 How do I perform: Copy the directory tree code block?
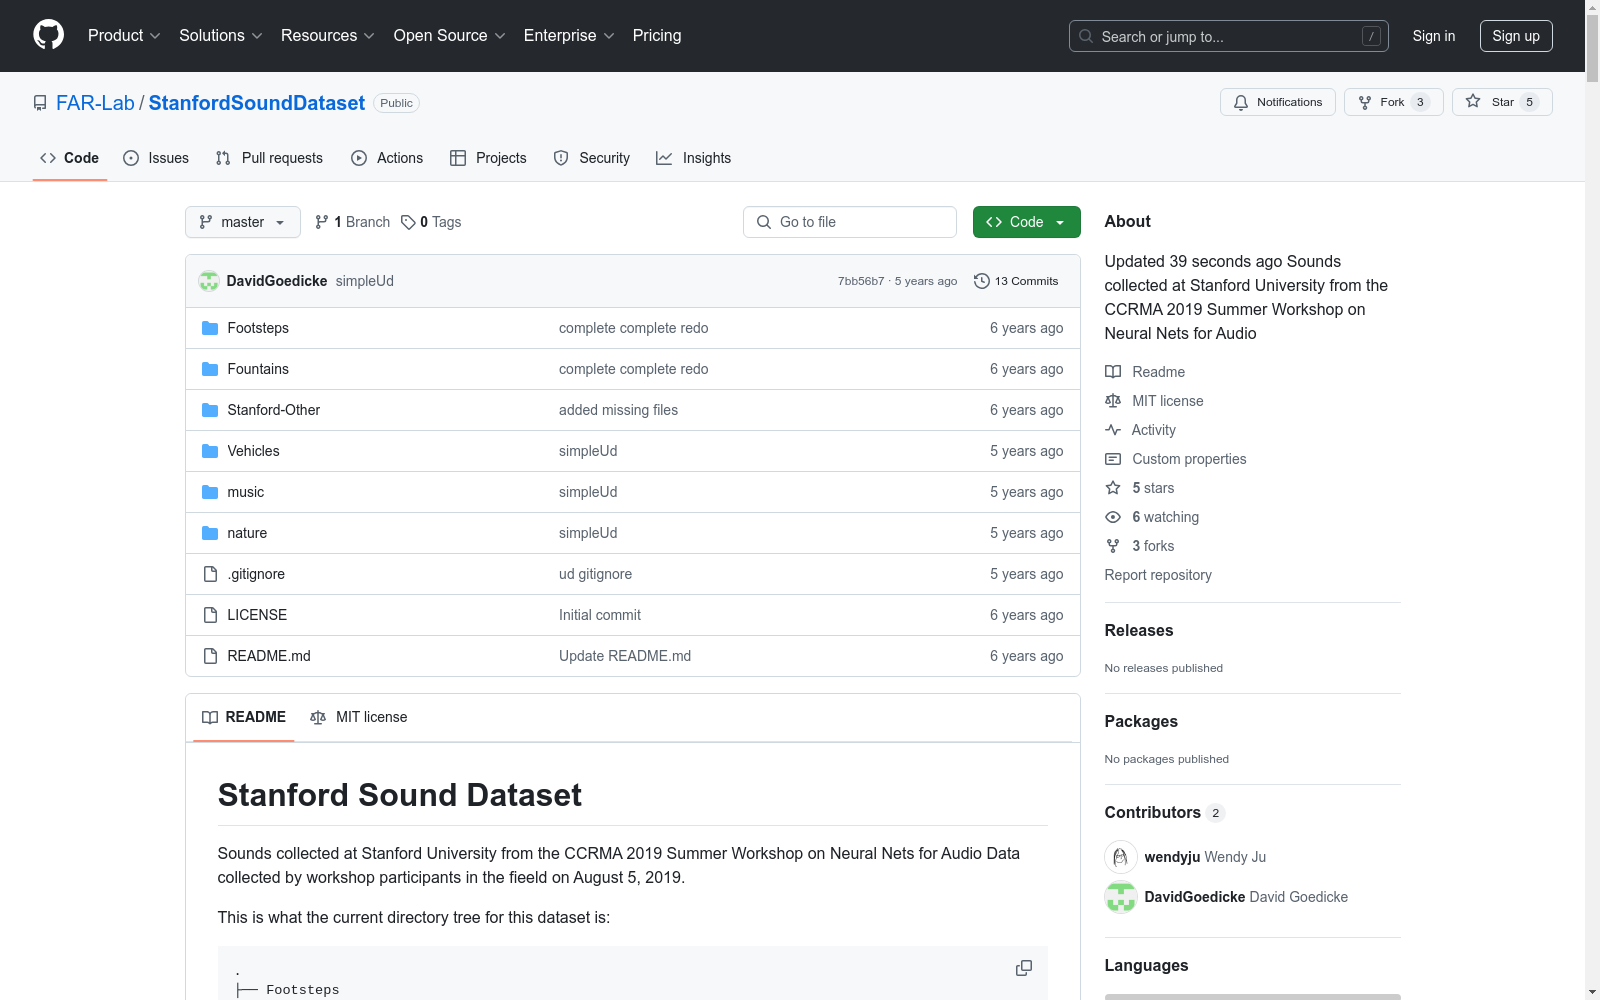tap(1024, 968)
